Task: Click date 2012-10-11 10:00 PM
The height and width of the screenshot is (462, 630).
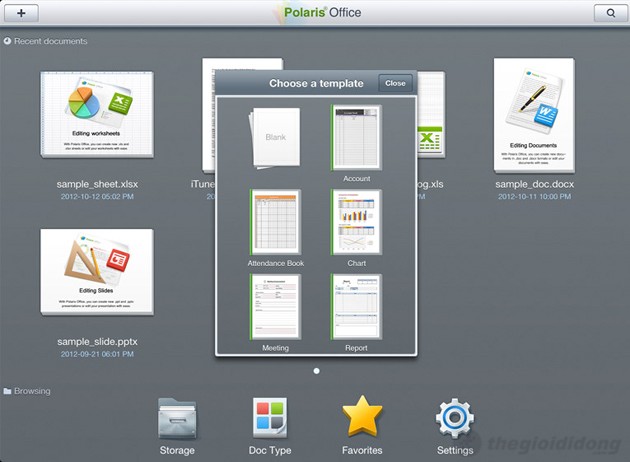Action: pos(534,196)
